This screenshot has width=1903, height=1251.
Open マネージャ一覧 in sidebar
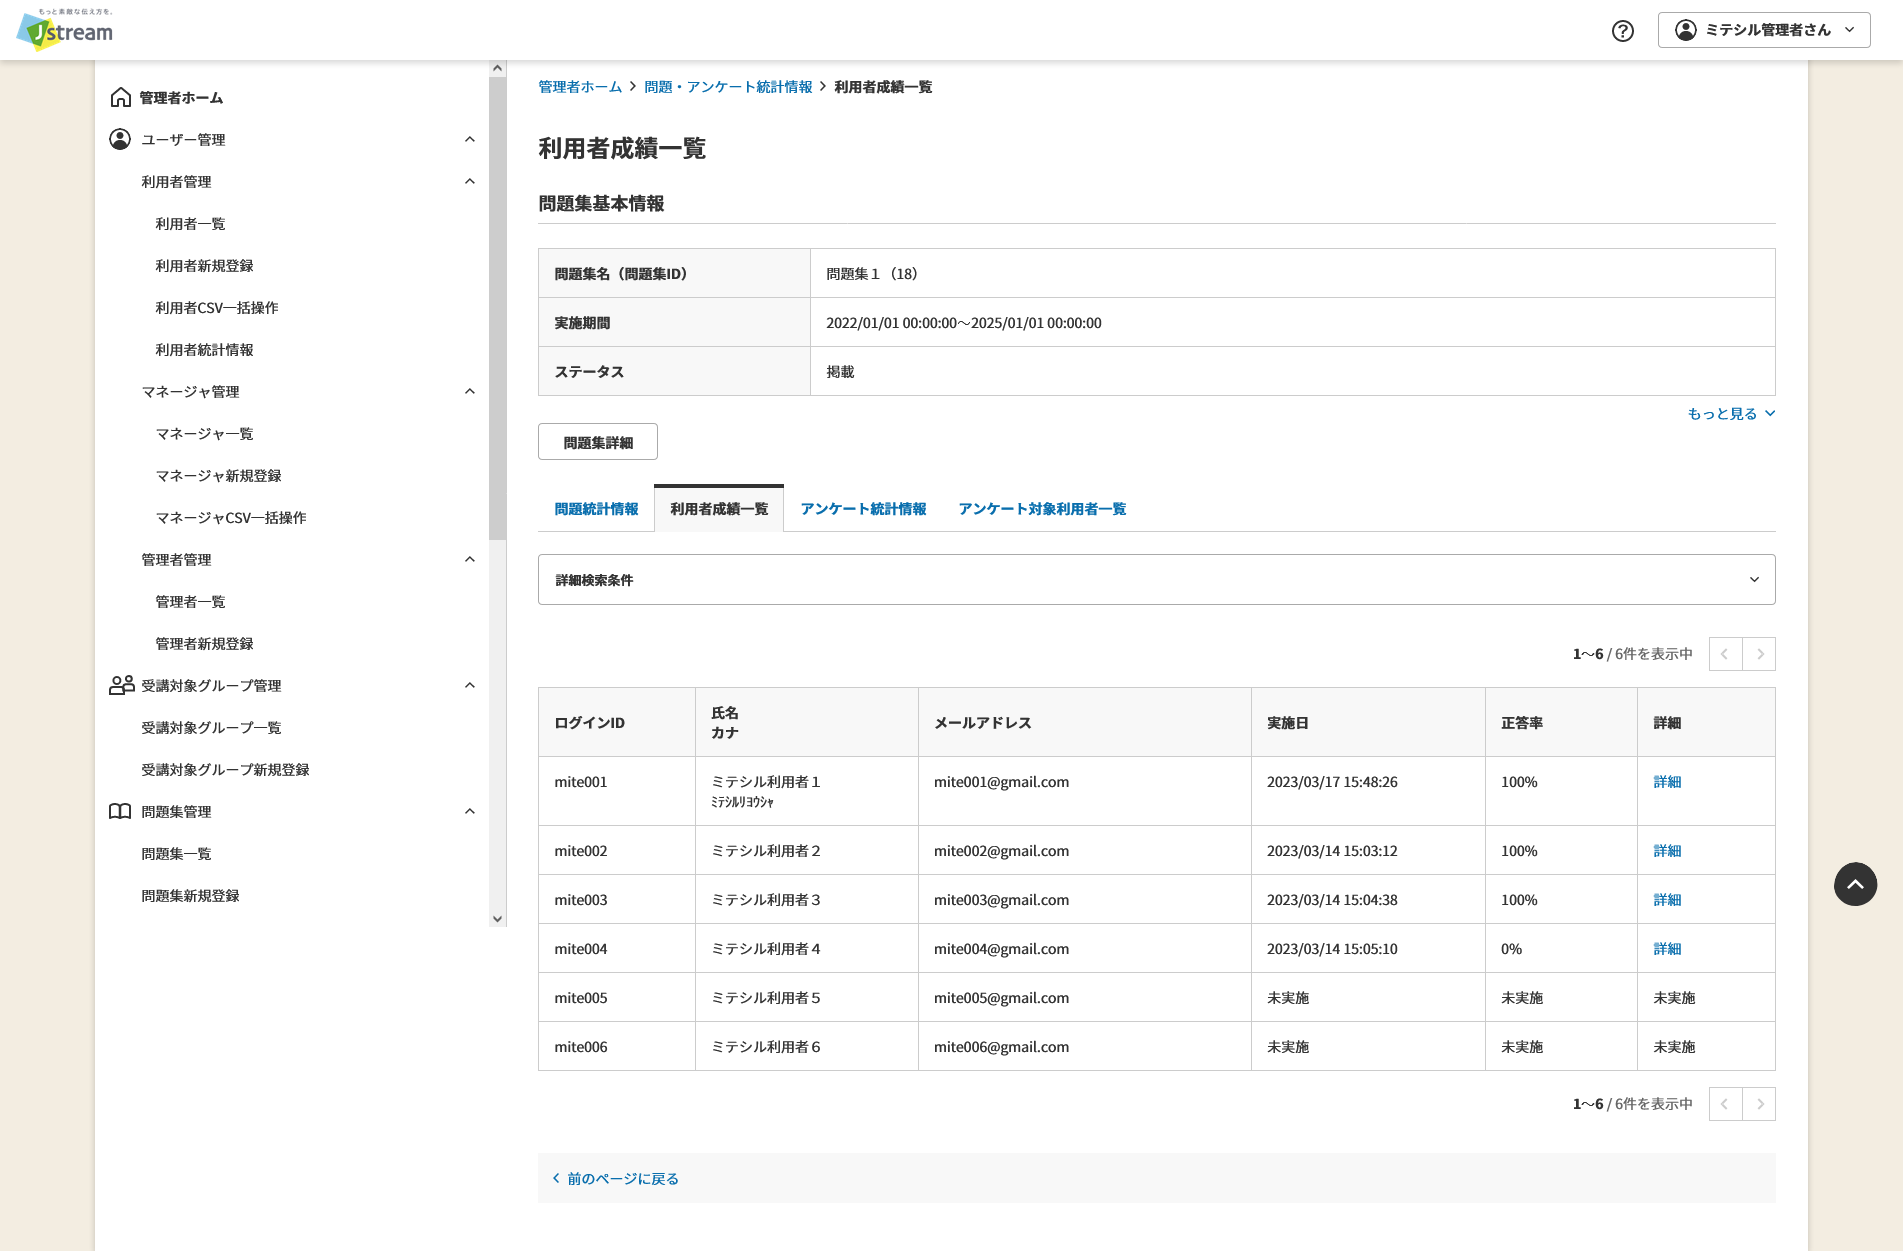click(204, 434)
